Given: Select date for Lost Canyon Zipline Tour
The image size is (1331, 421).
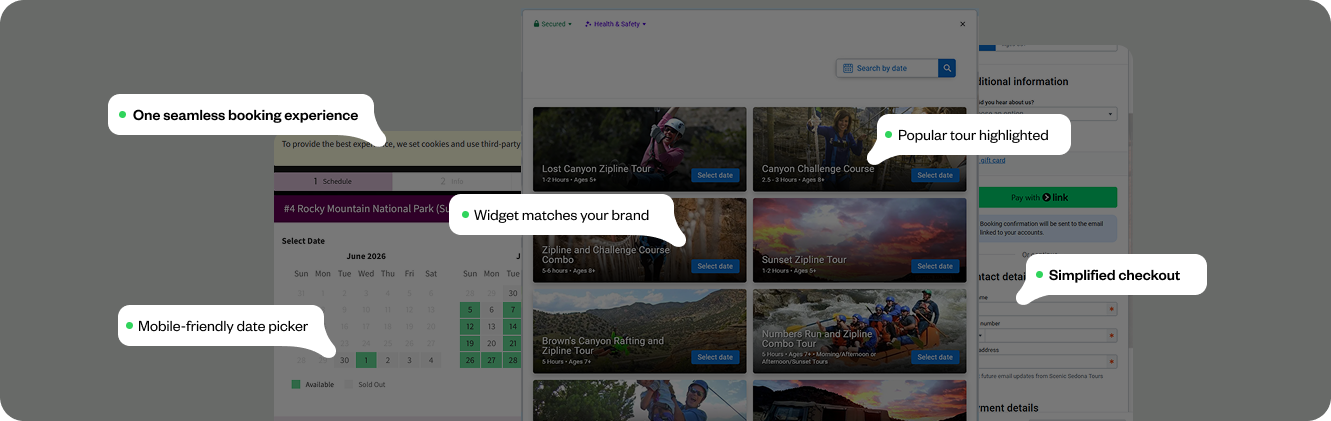Looking at the screenshot, I should 715,175.
